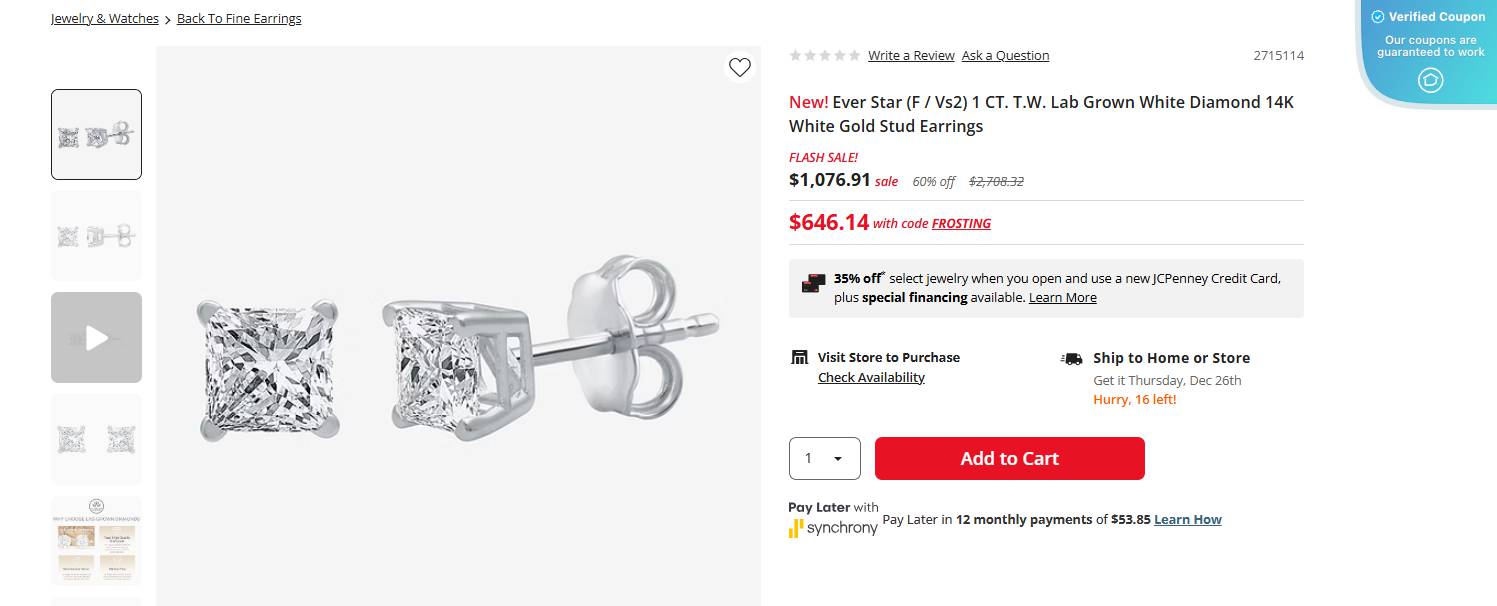
Task: Go Back To Fine Earrings
Action: tap(239, 18)
